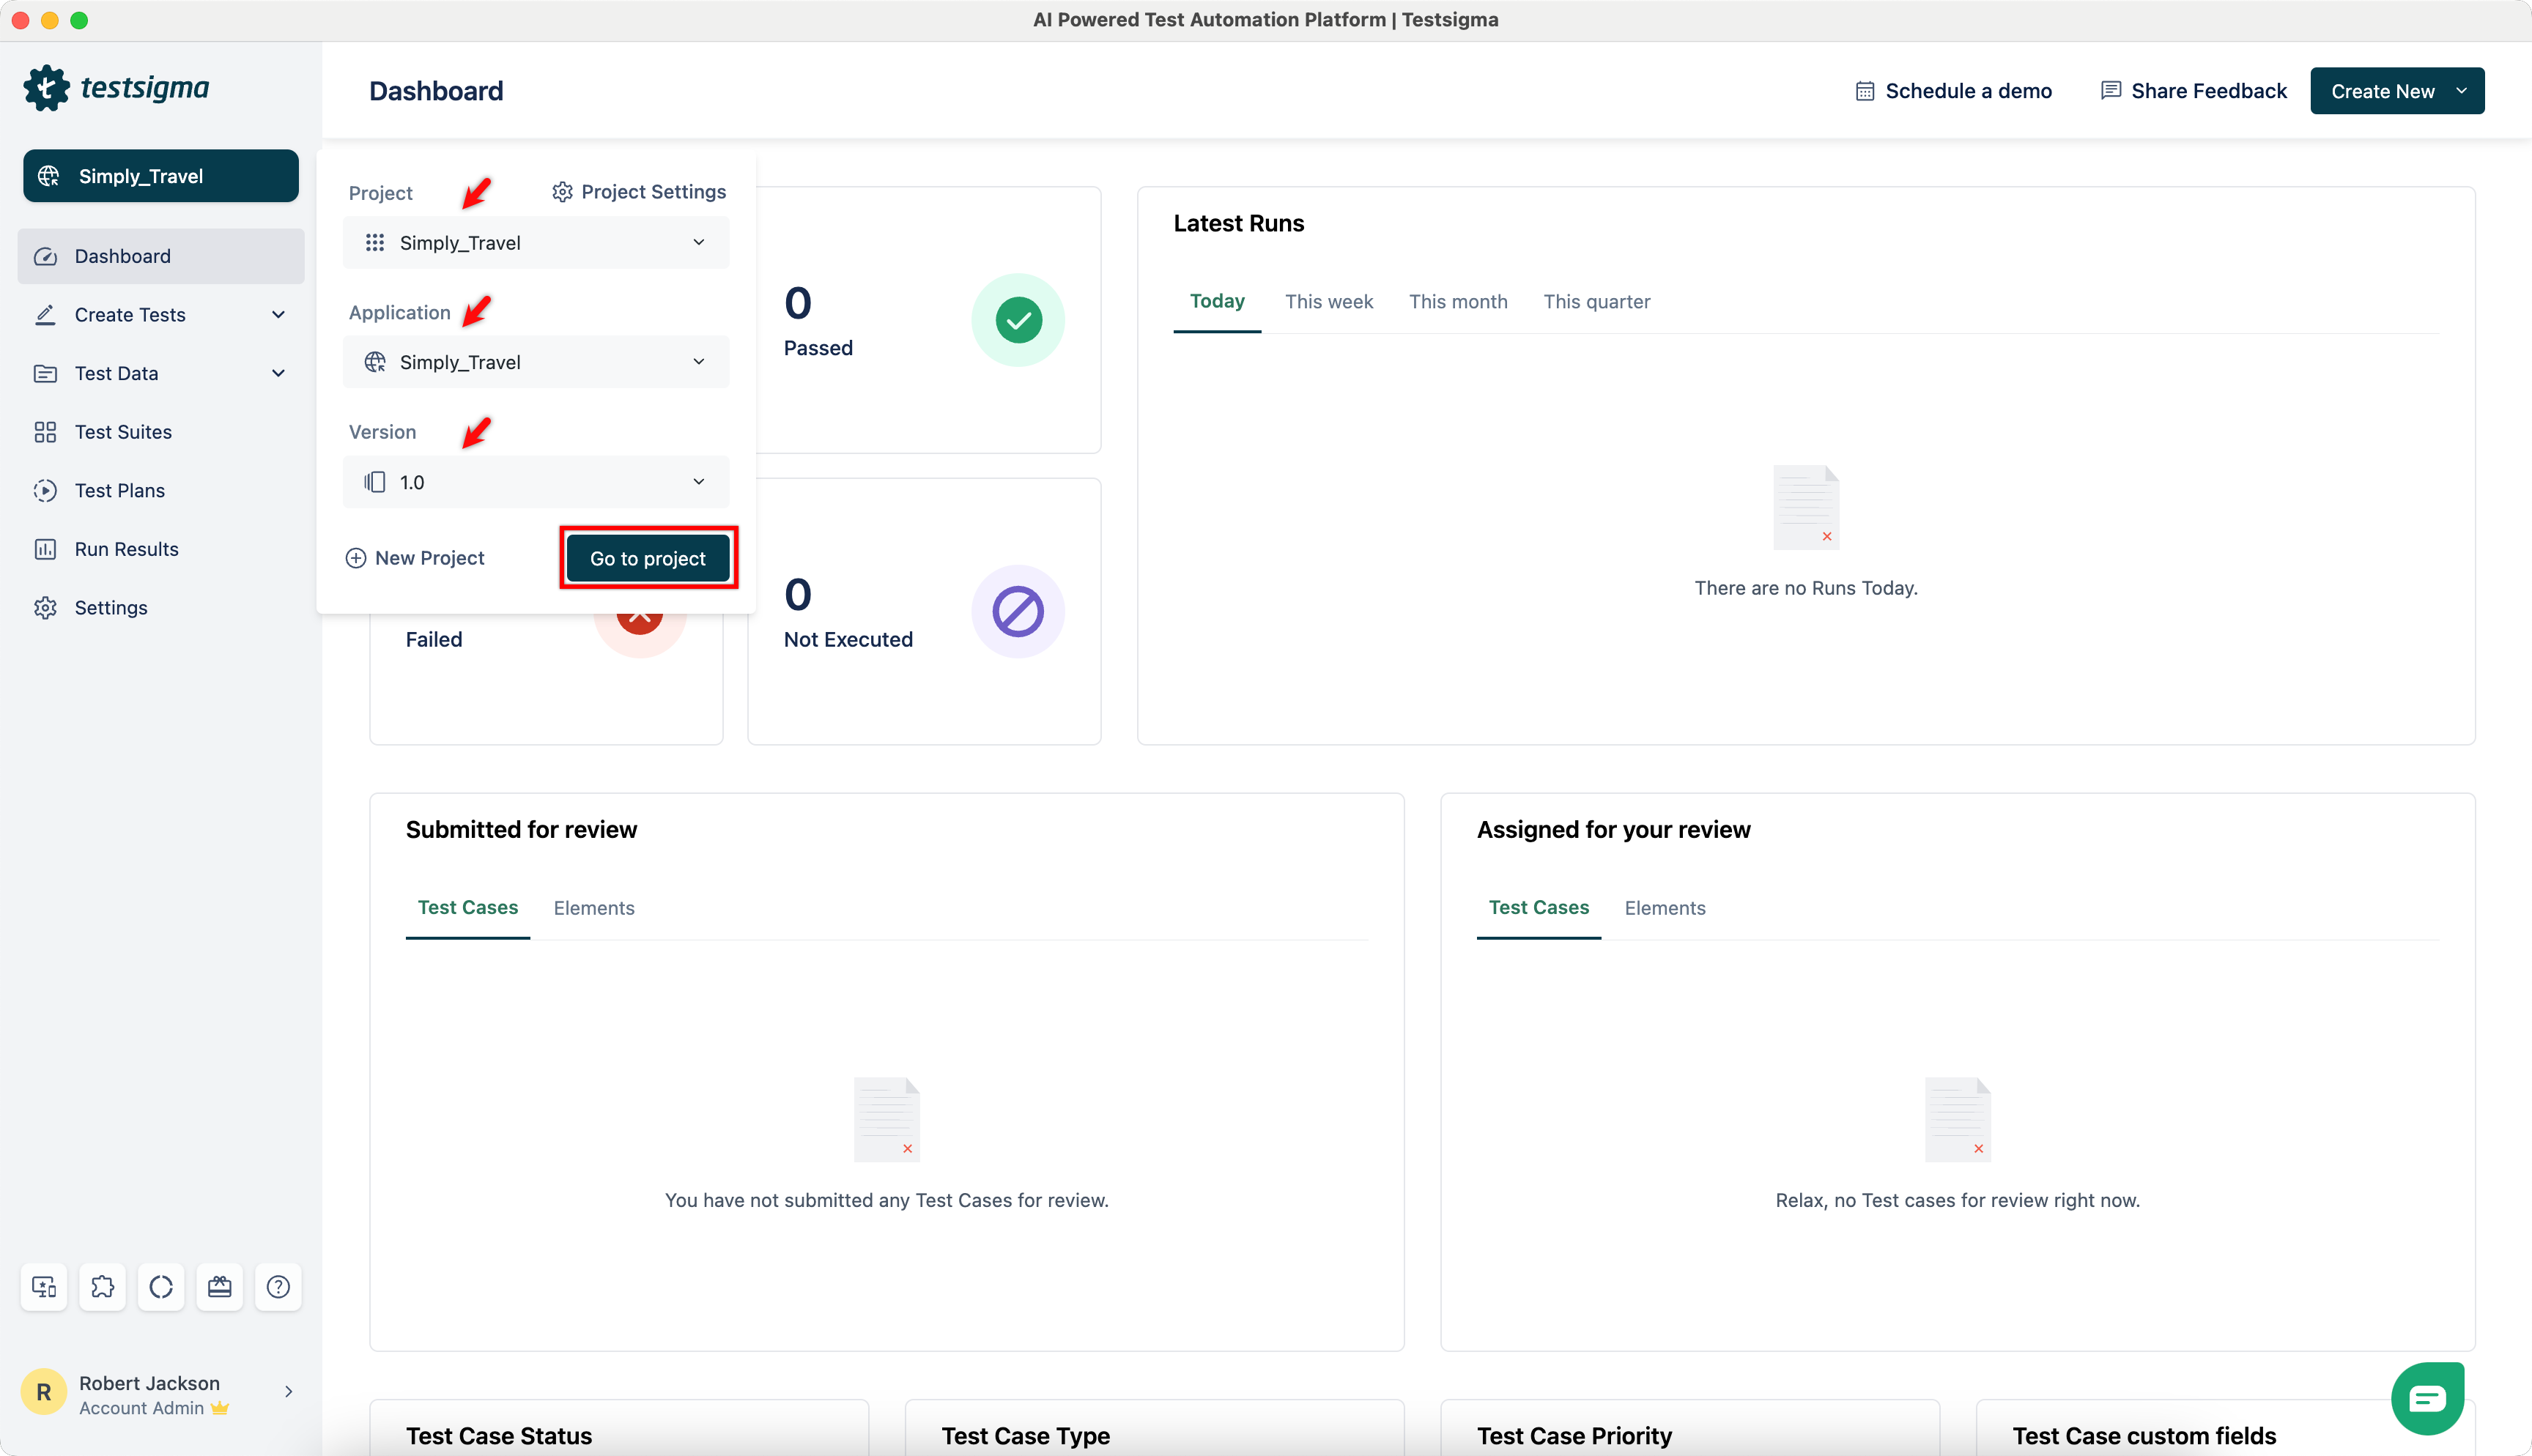The height and width of the screenshot is (1456, 2532).
Task: Click the 'There are no Runs Today.' message
Action: [1806, 588]
